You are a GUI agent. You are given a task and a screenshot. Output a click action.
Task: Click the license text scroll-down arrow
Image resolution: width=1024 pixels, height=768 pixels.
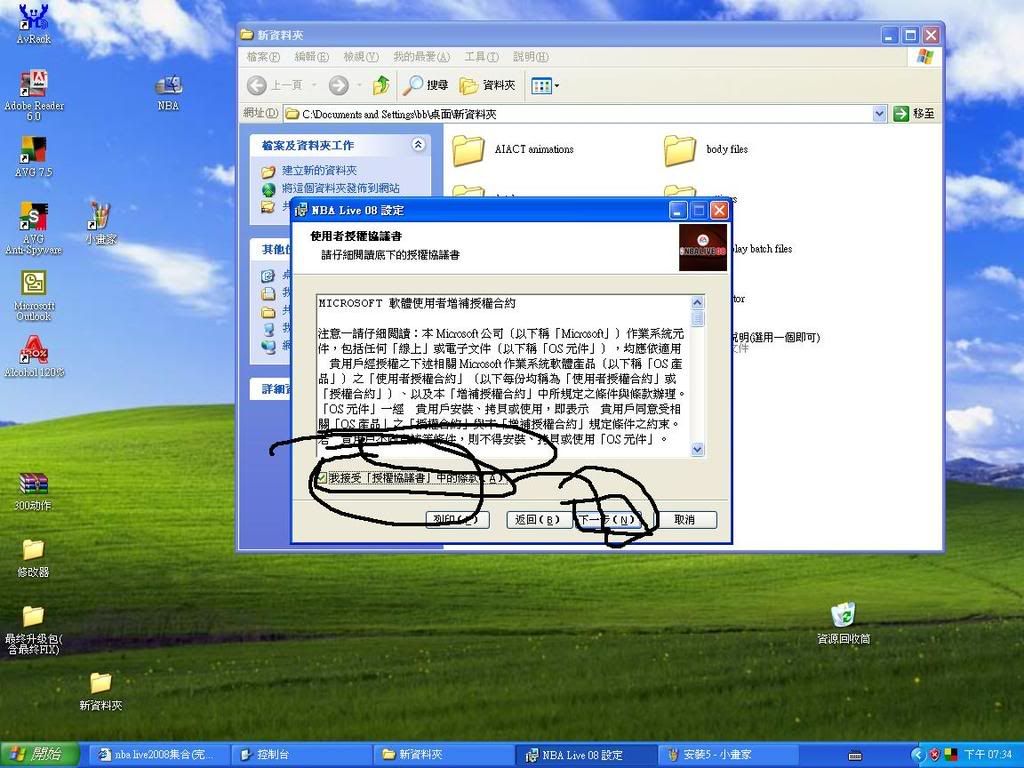point(697,449)
